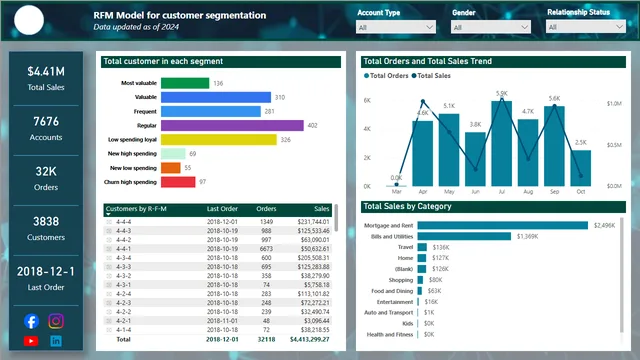Sort table by Orders column header

click(x=266, y=209)
